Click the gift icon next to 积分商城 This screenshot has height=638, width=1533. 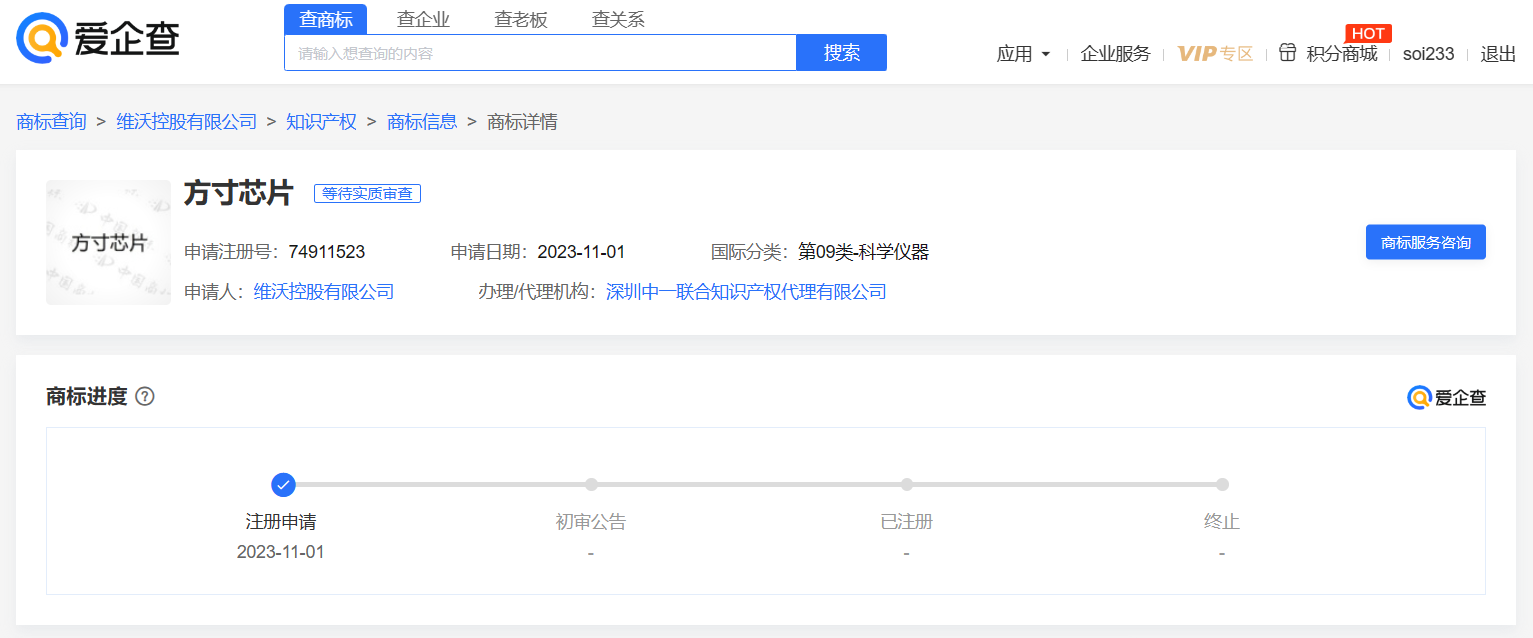point(1288,53)
